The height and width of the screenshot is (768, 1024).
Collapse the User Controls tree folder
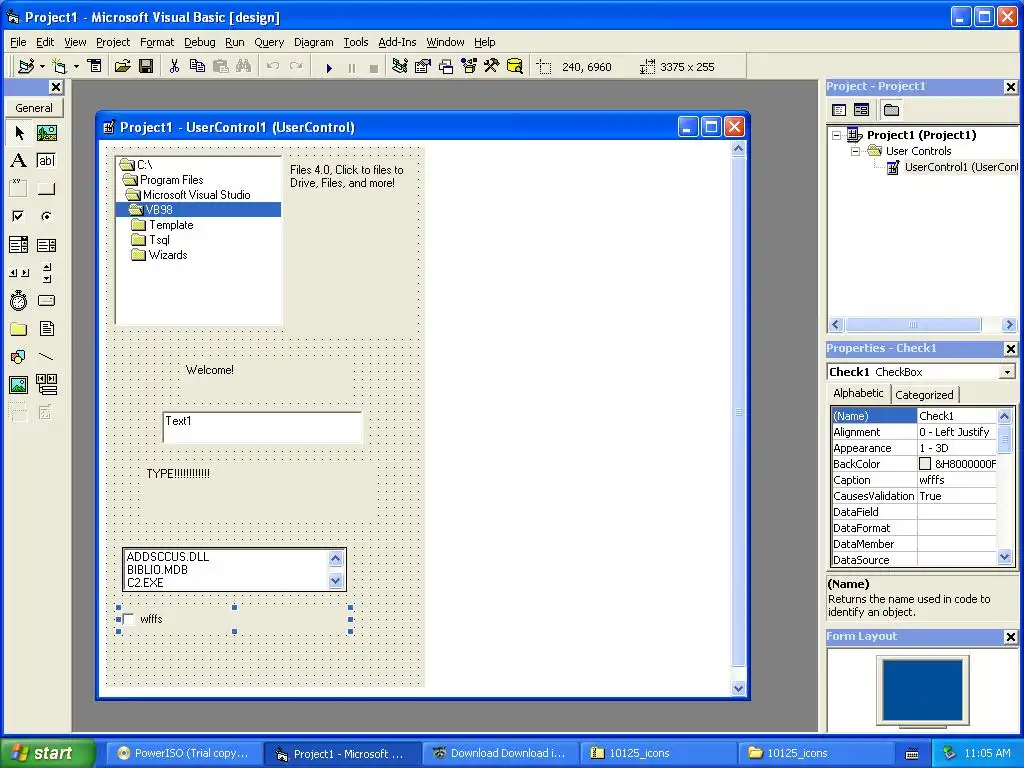click(x=856, y=151)
